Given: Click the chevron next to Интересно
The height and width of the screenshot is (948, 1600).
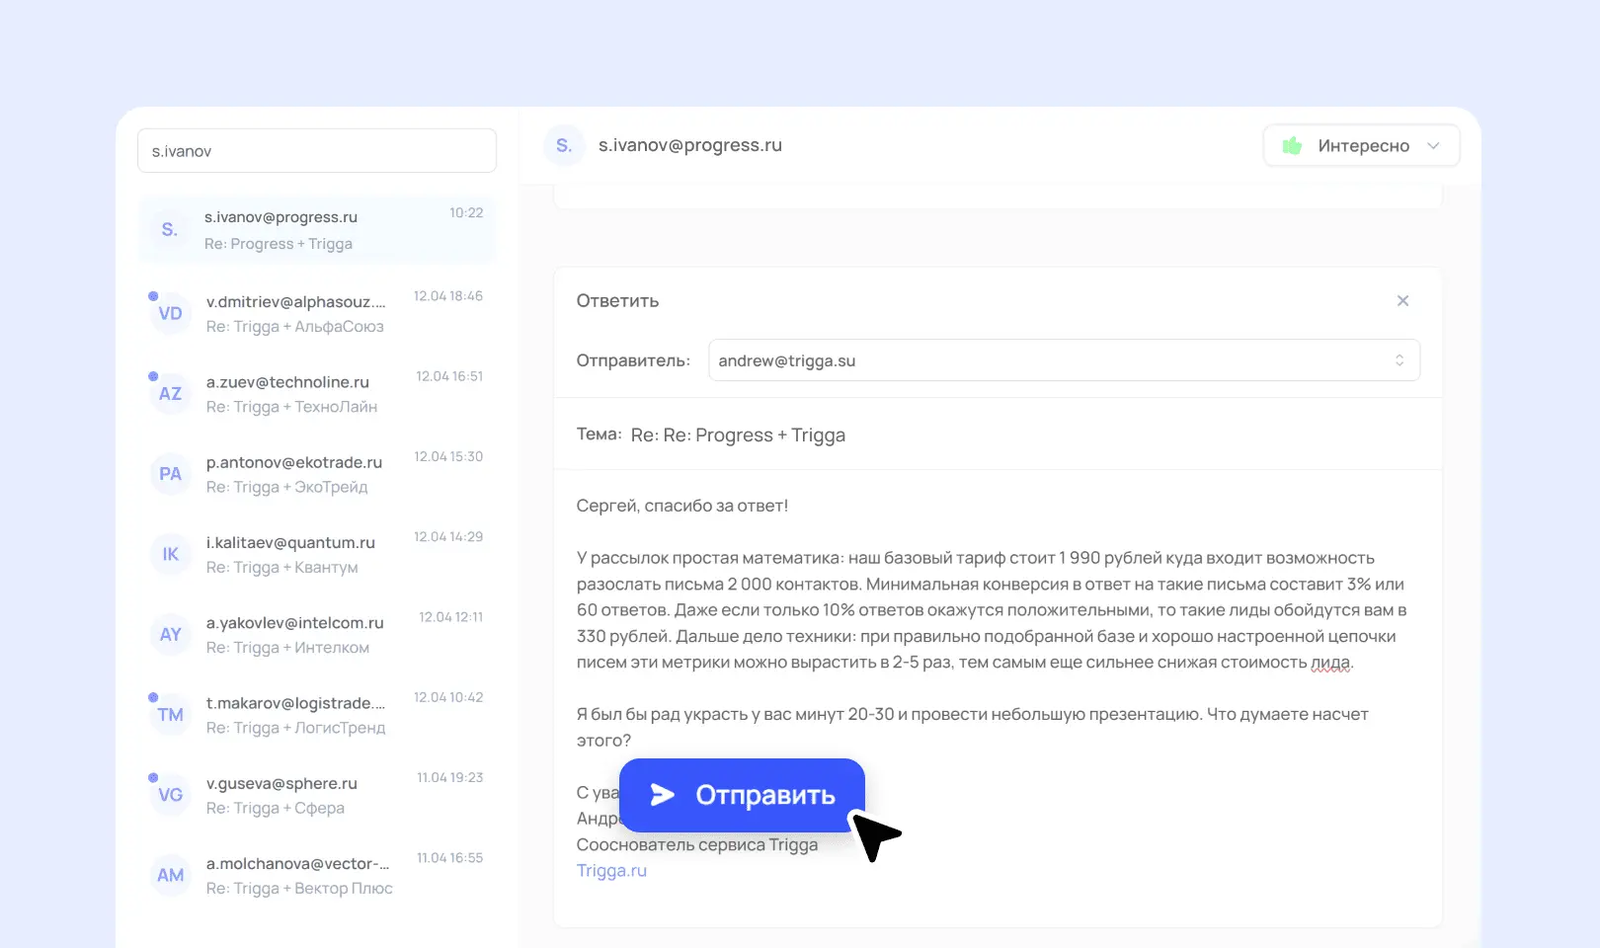Looking at the screenshot, I should pos(1433,146).
